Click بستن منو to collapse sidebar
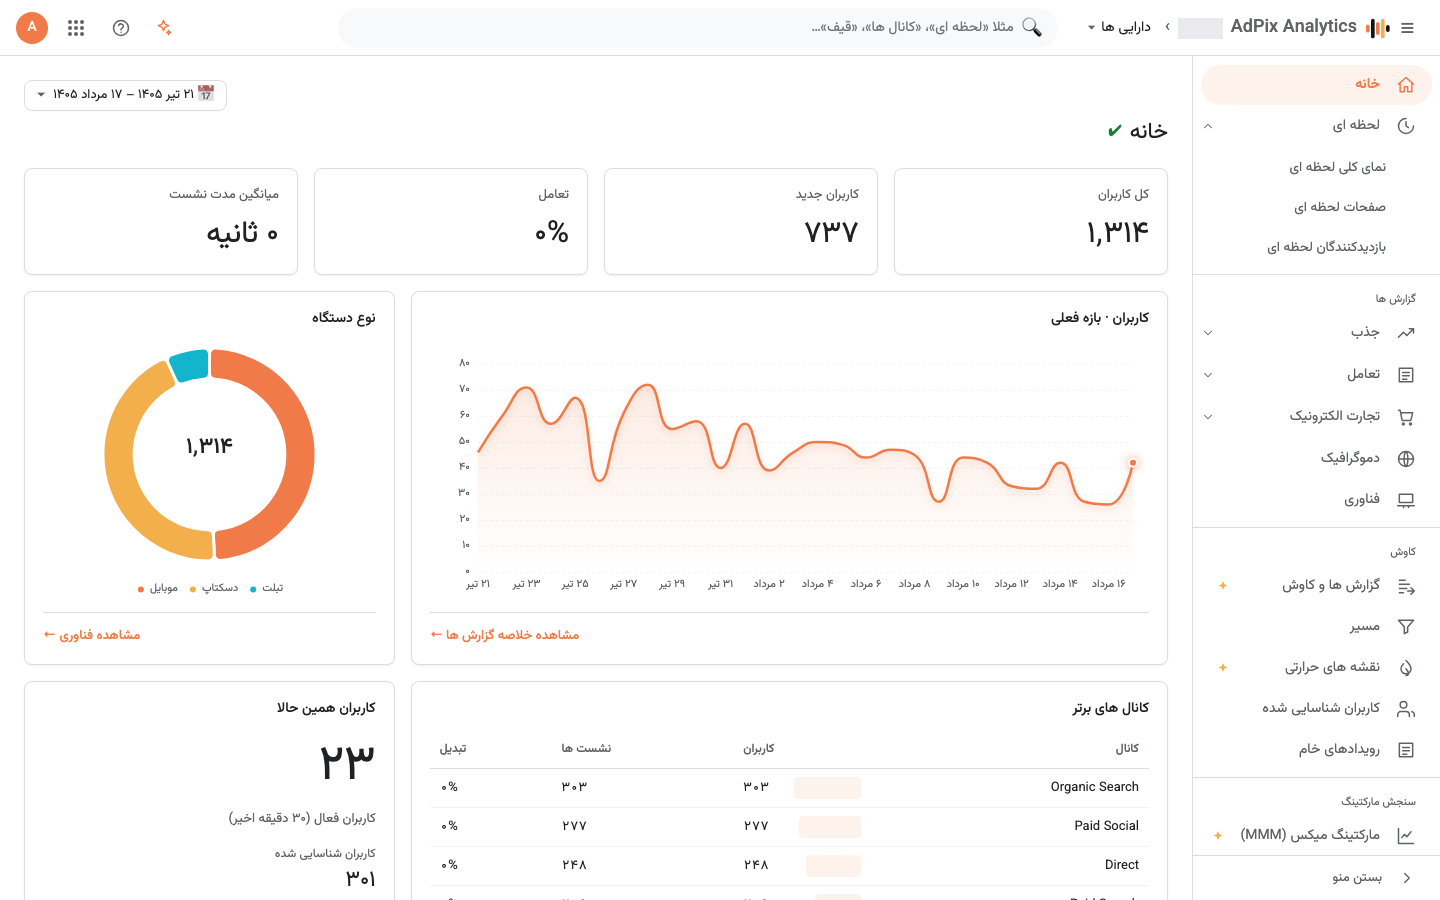Screen dimensions: 1440x900 1316,878
